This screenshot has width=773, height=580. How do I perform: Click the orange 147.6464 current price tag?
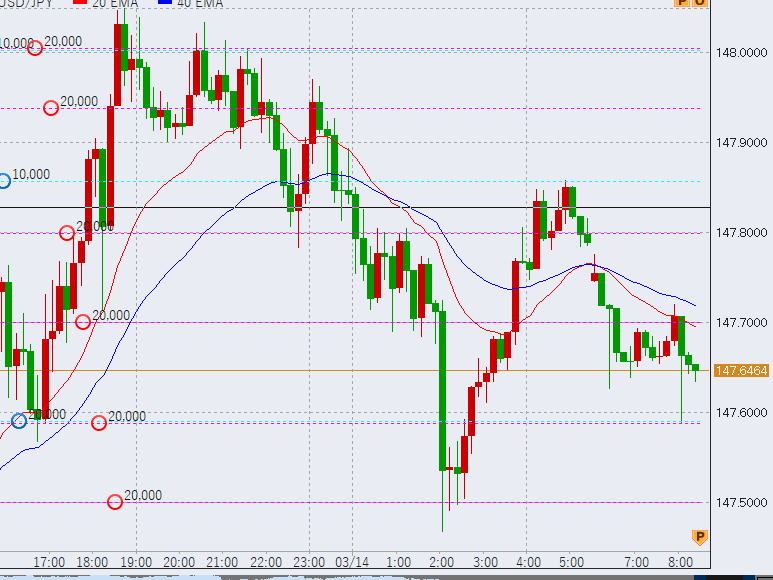pos(742,371)
